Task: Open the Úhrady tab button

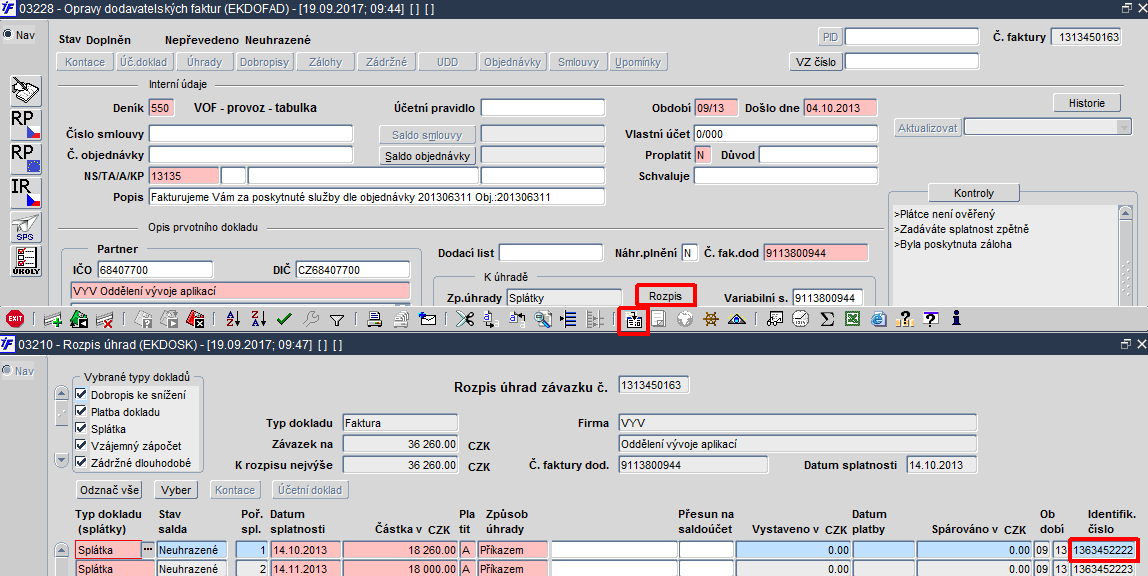Action: (x=204, y=62)
